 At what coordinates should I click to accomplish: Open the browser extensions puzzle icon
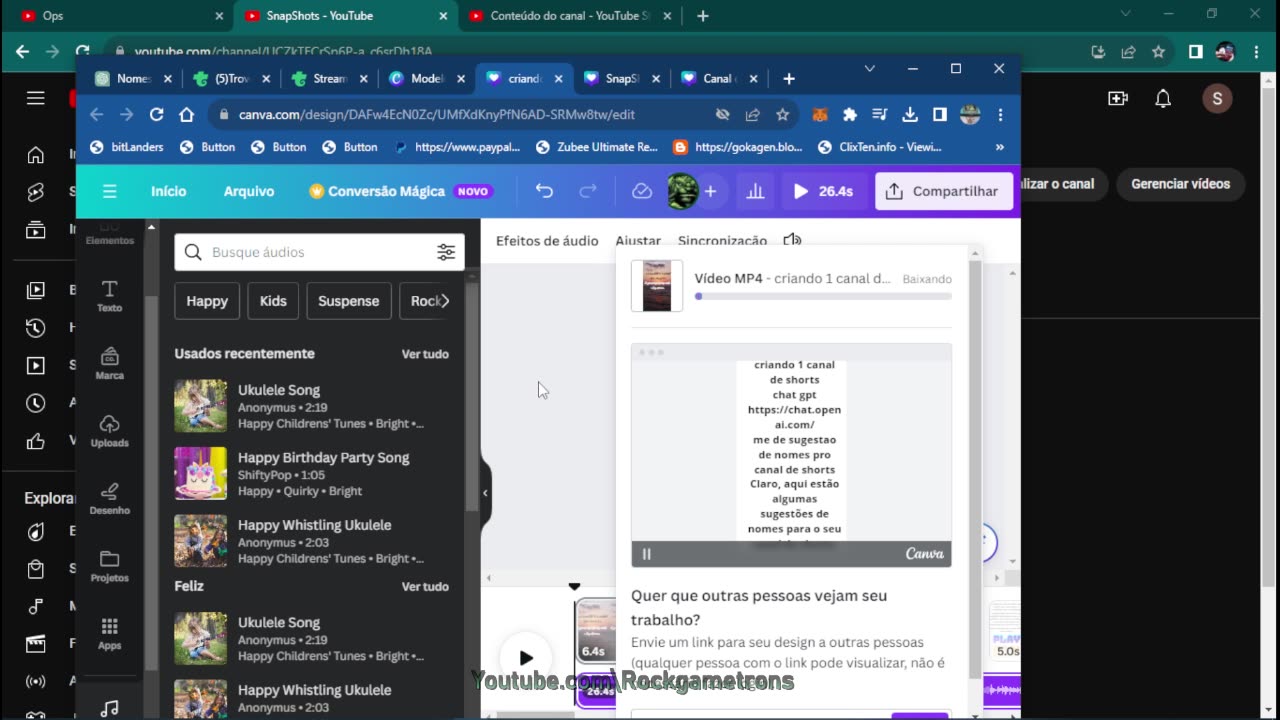pyautogui.click(x=850, y=115)
